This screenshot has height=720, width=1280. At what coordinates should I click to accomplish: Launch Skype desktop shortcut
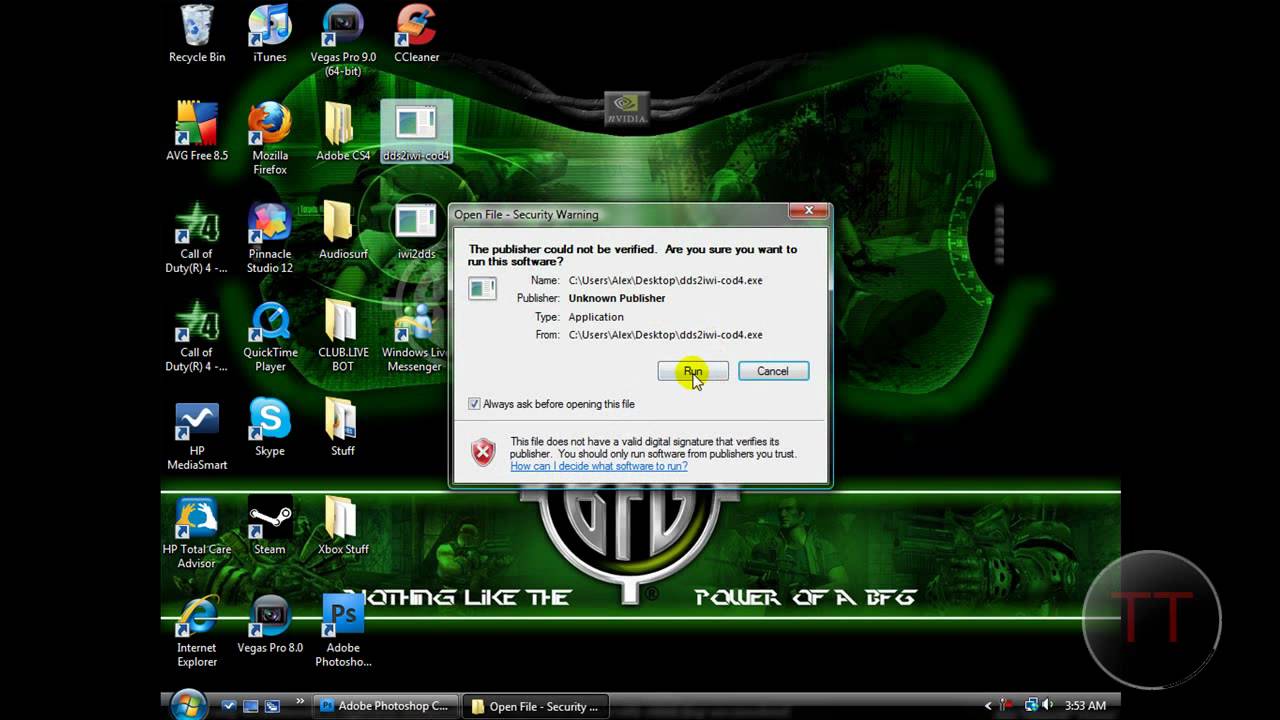[270, 428]
